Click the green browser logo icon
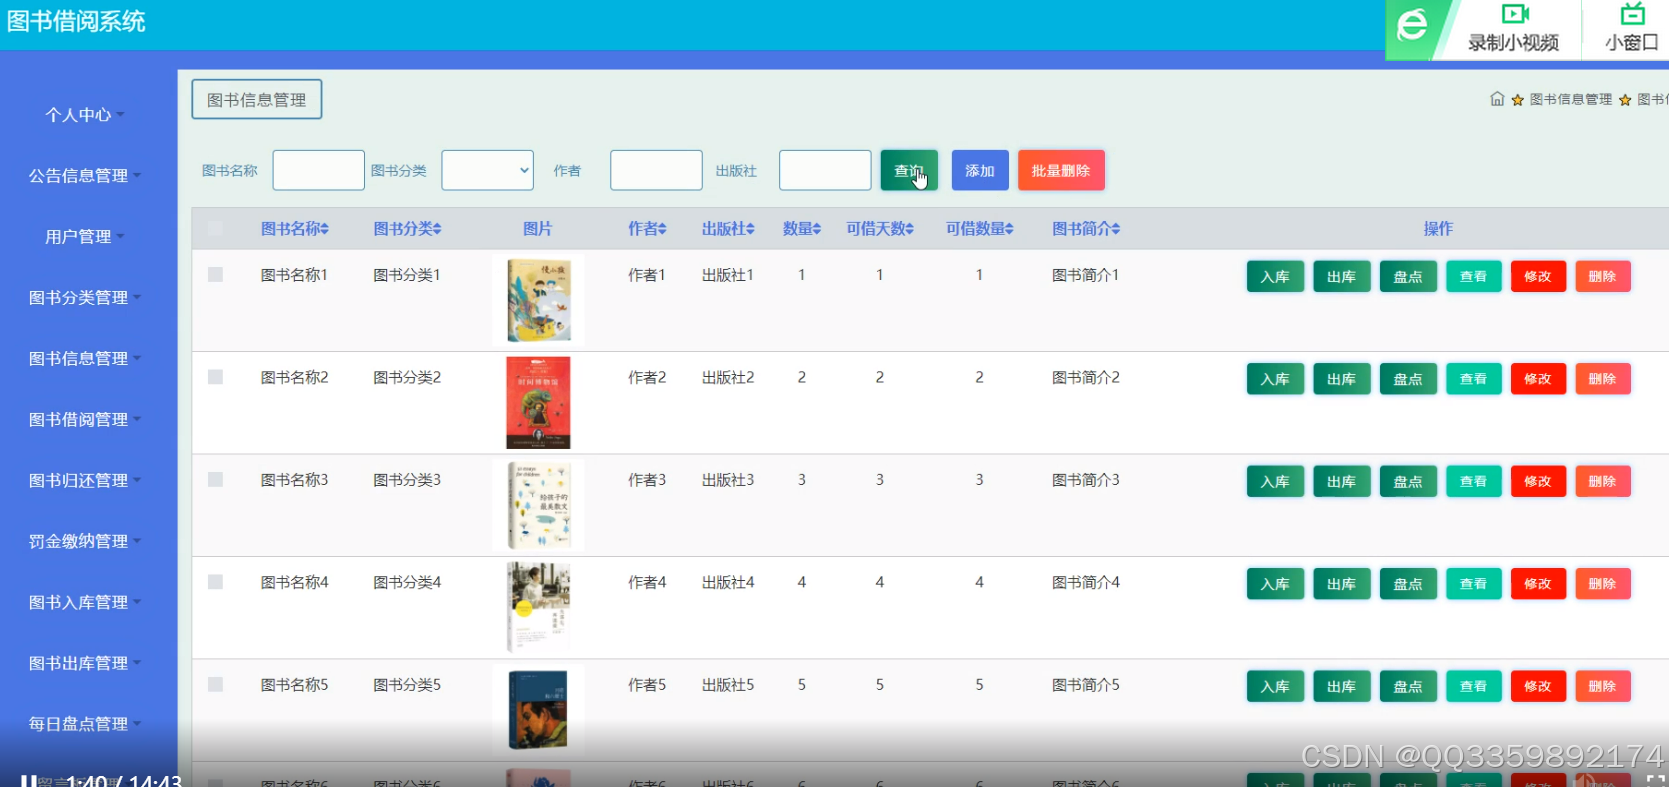Screen dimensions: 1669x787 (x=1412, y=24)
